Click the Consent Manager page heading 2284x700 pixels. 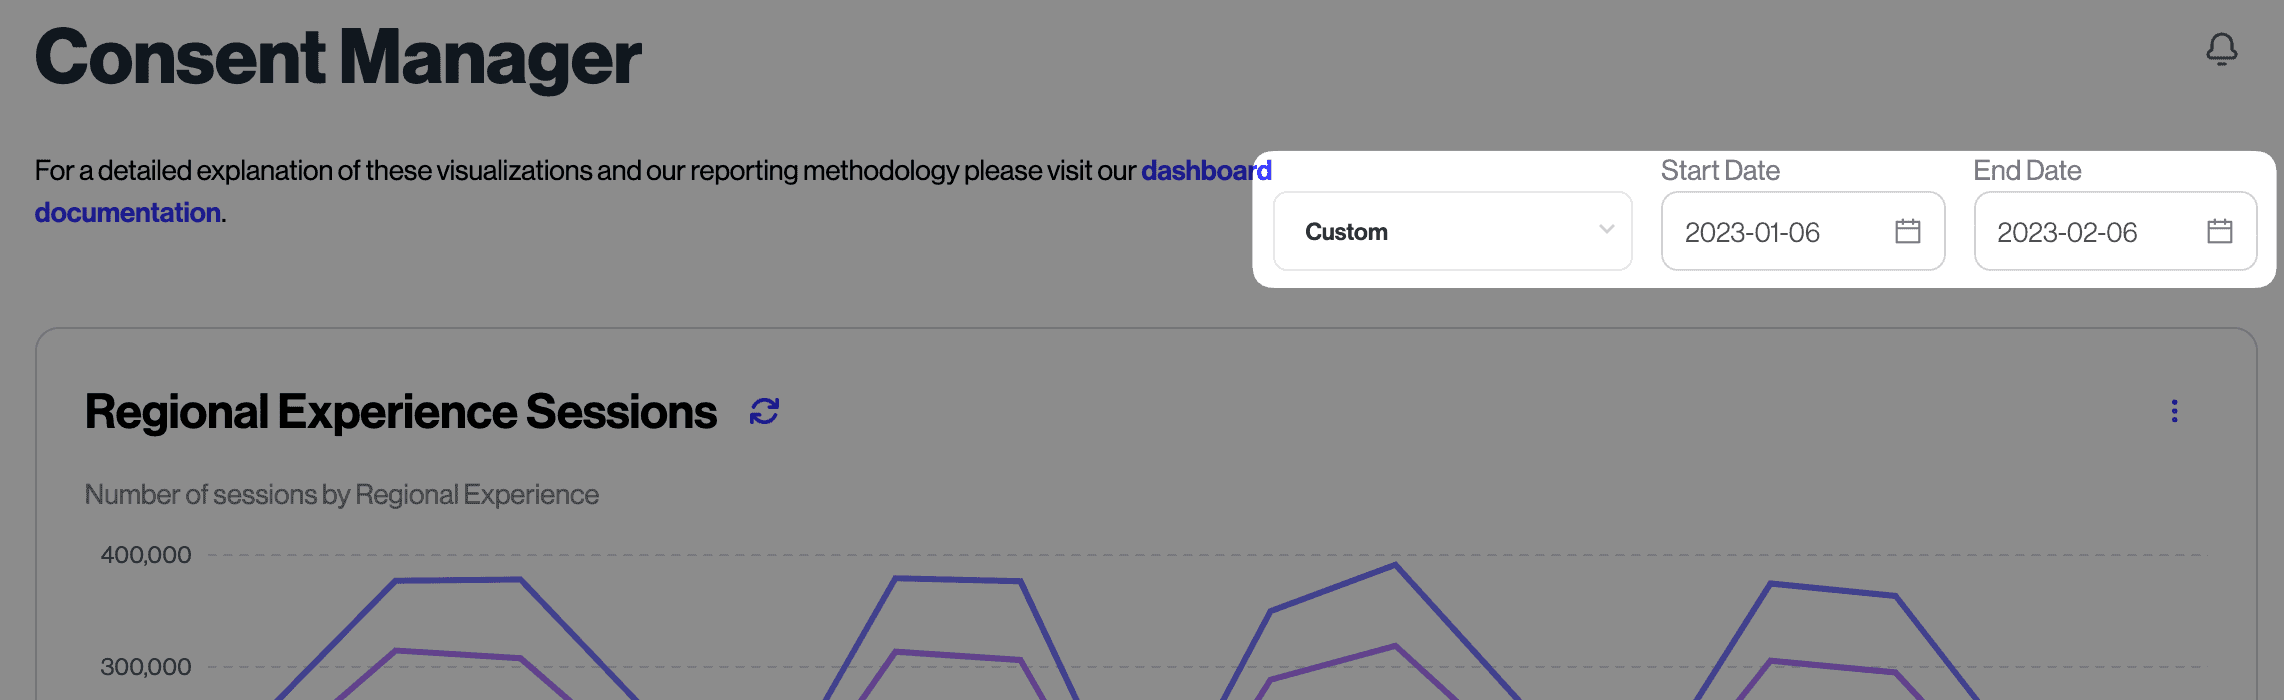click(338, 58)
